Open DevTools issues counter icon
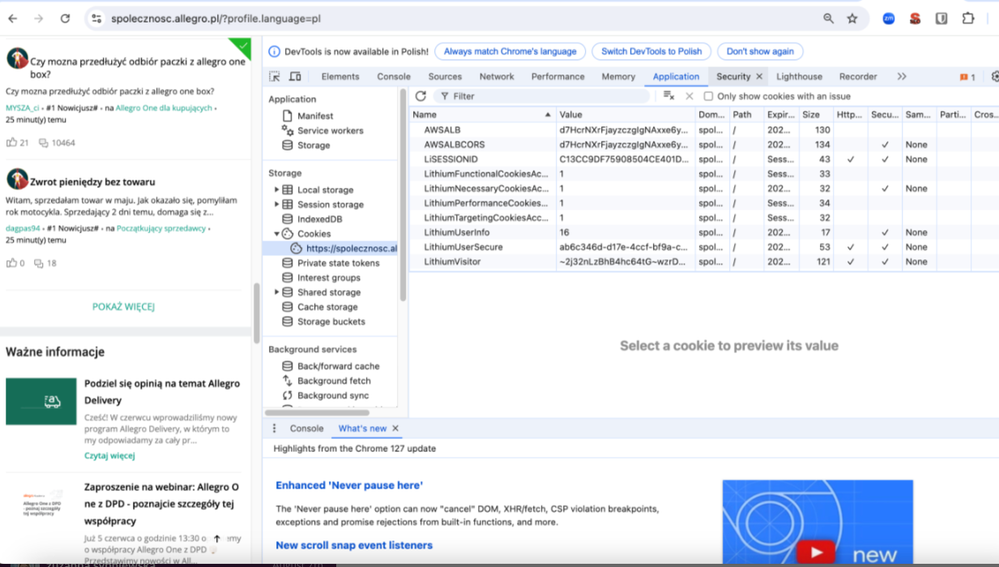The height and width of the screenshot is (567, 999). click(x=967, y=76)
